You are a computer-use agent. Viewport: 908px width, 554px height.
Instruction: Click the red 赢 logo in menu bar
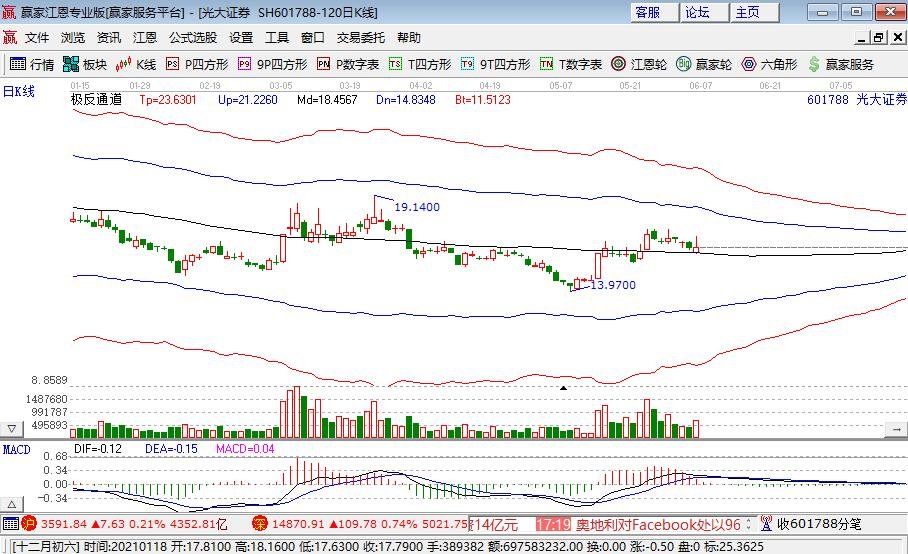click(10, 38)
